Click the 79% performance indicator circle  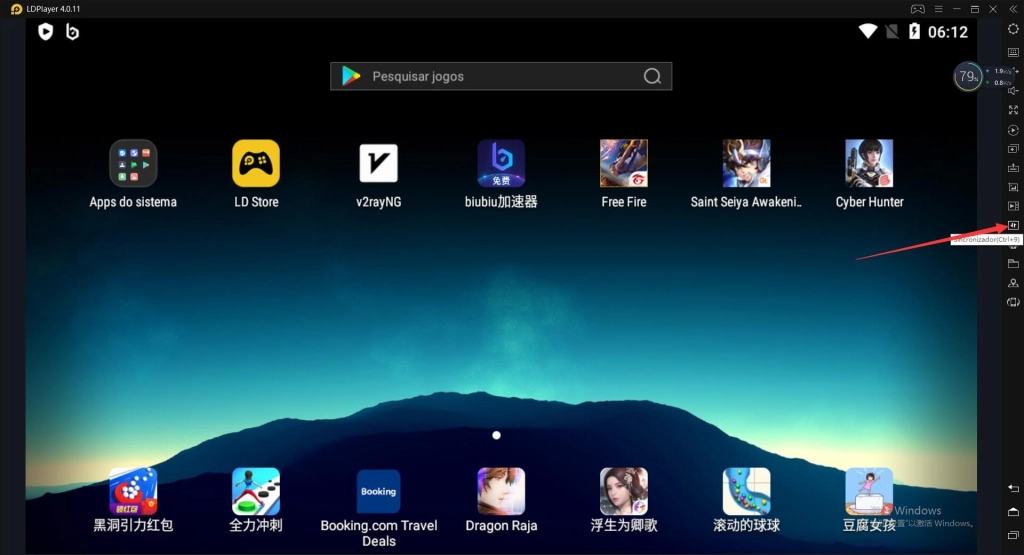[967, 77]
